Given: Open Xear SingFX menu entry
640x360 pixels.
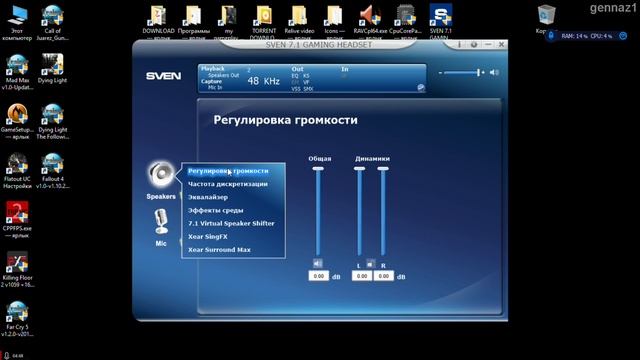Looking at the screenshot, I should [208, 236].
